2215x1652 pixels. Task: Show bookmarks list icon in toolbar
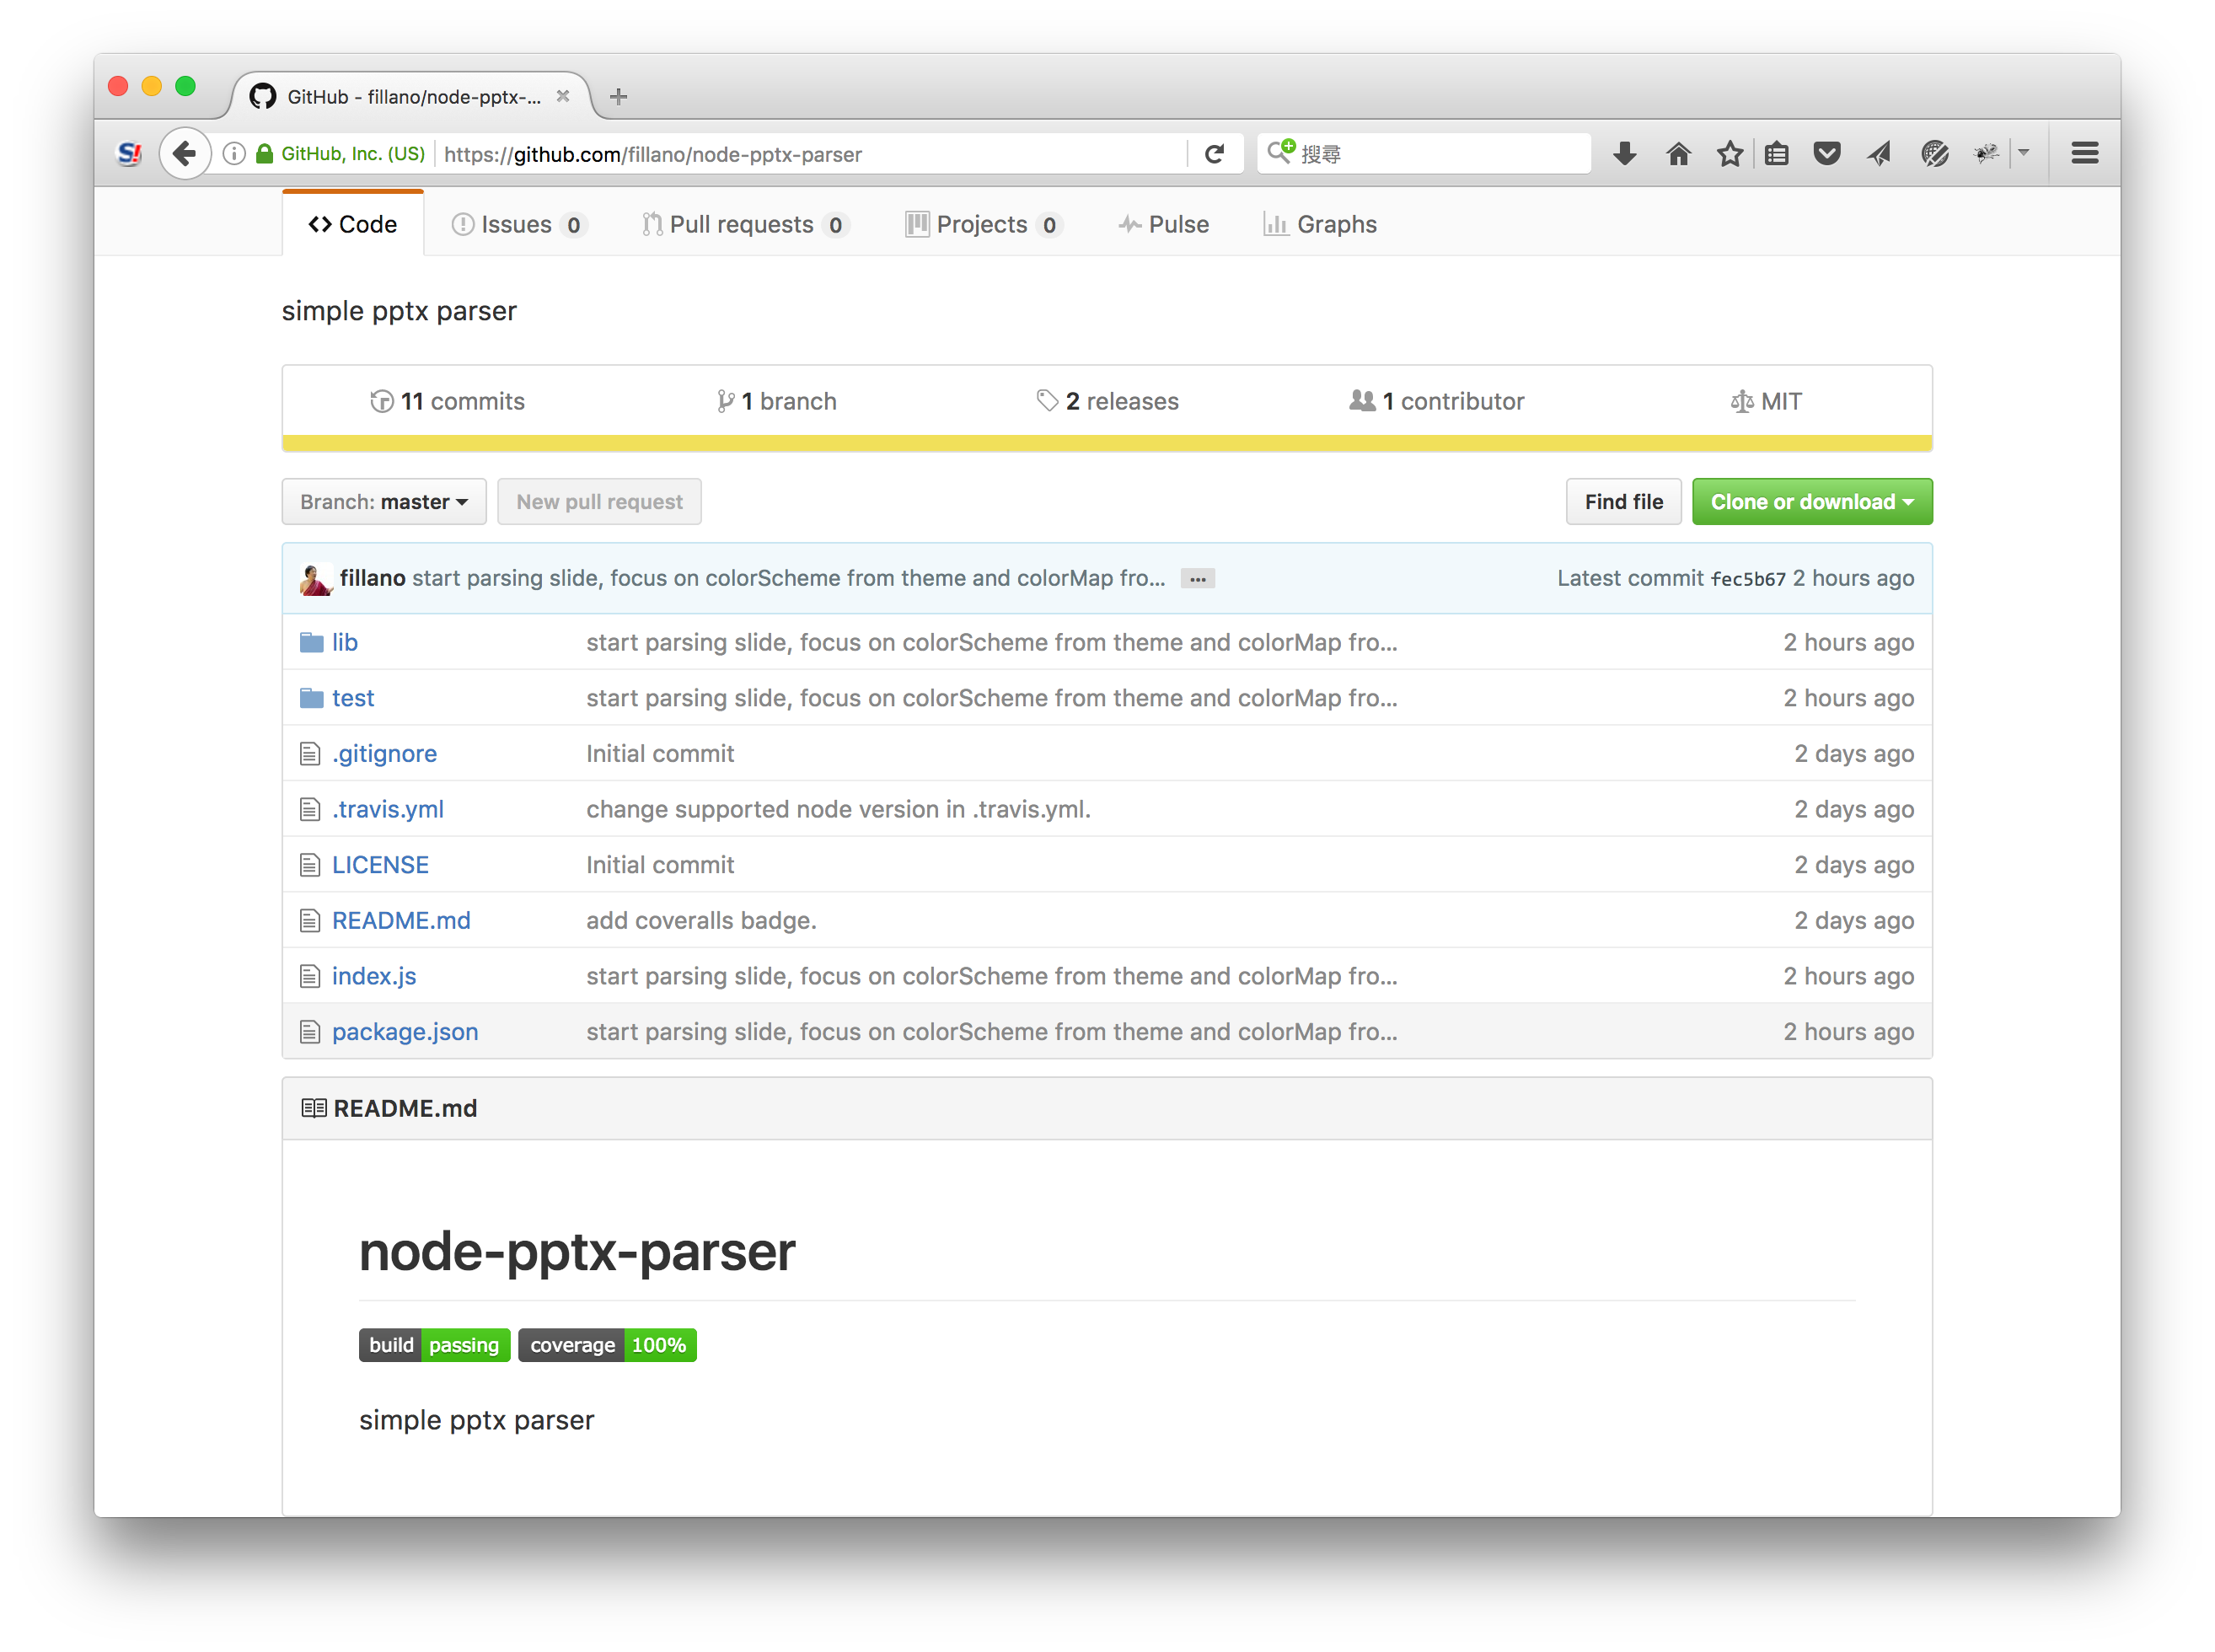1775,153
